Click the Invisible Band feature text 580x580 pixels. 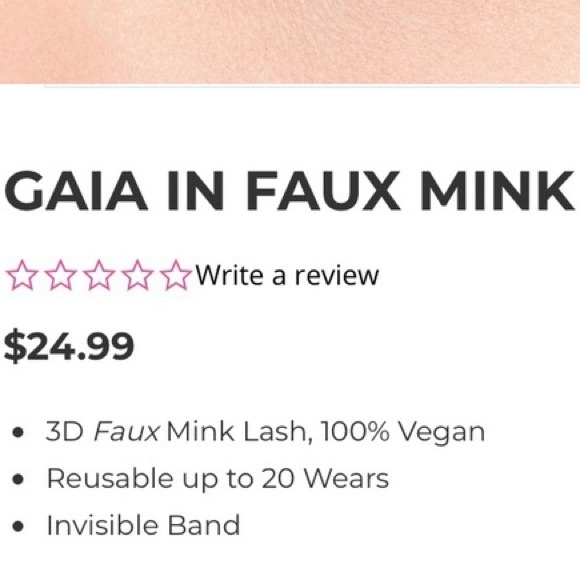[144, 525]
